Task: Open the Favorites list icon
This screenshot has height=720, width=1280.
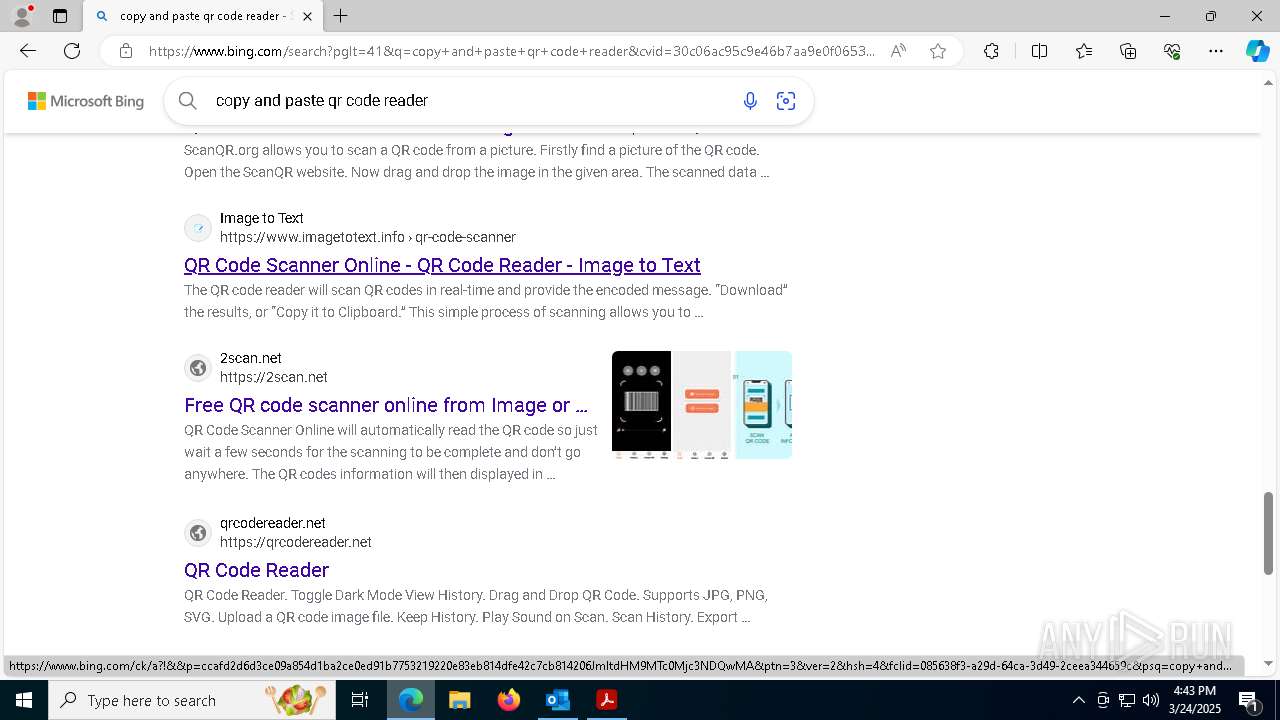Action: point(1084,51)
